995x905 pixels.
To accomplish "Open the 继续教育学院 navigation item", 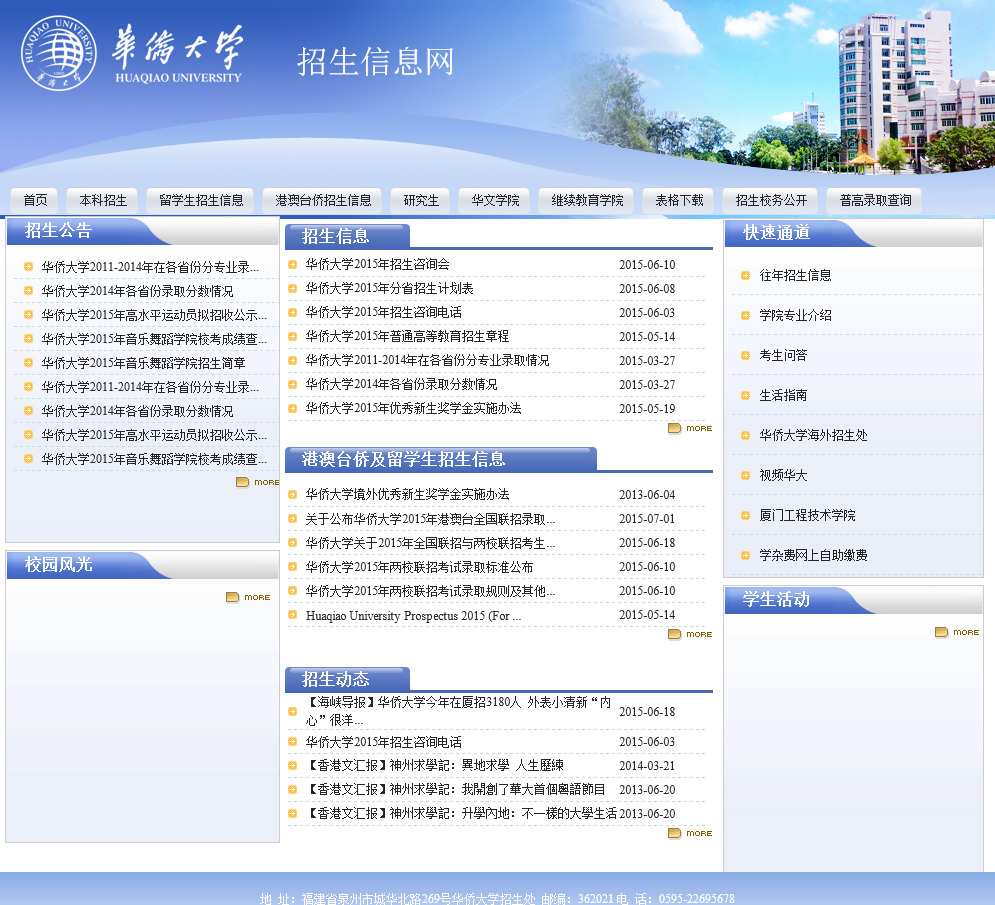I will 587,201.
